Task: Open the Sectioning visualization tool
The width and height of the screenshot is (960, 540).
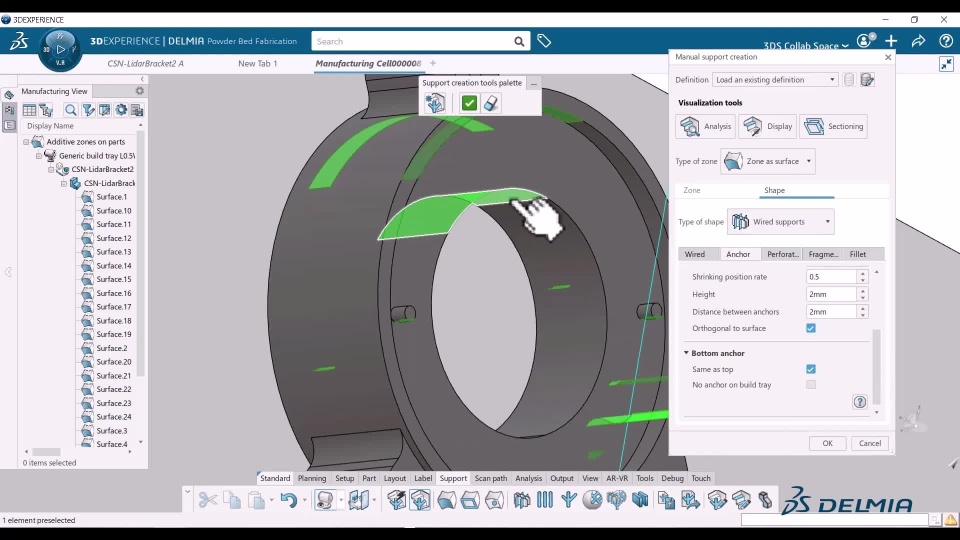Action: (833, 126)
